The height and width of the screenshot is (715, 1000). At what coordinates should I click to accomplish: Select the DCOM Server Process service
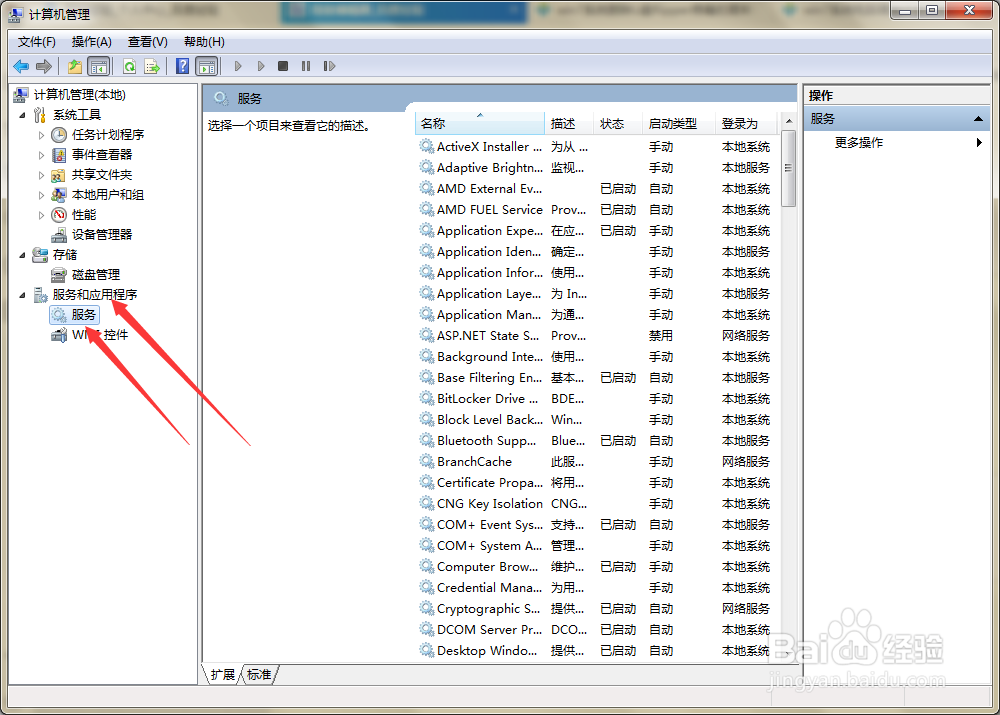coord(598,630)
